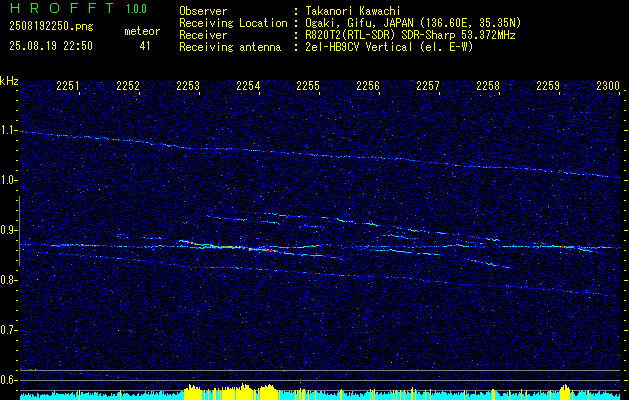Screen dimensions: 629x400
Task: Click the 0.8 frequency axis label
Action: [8, 280]
